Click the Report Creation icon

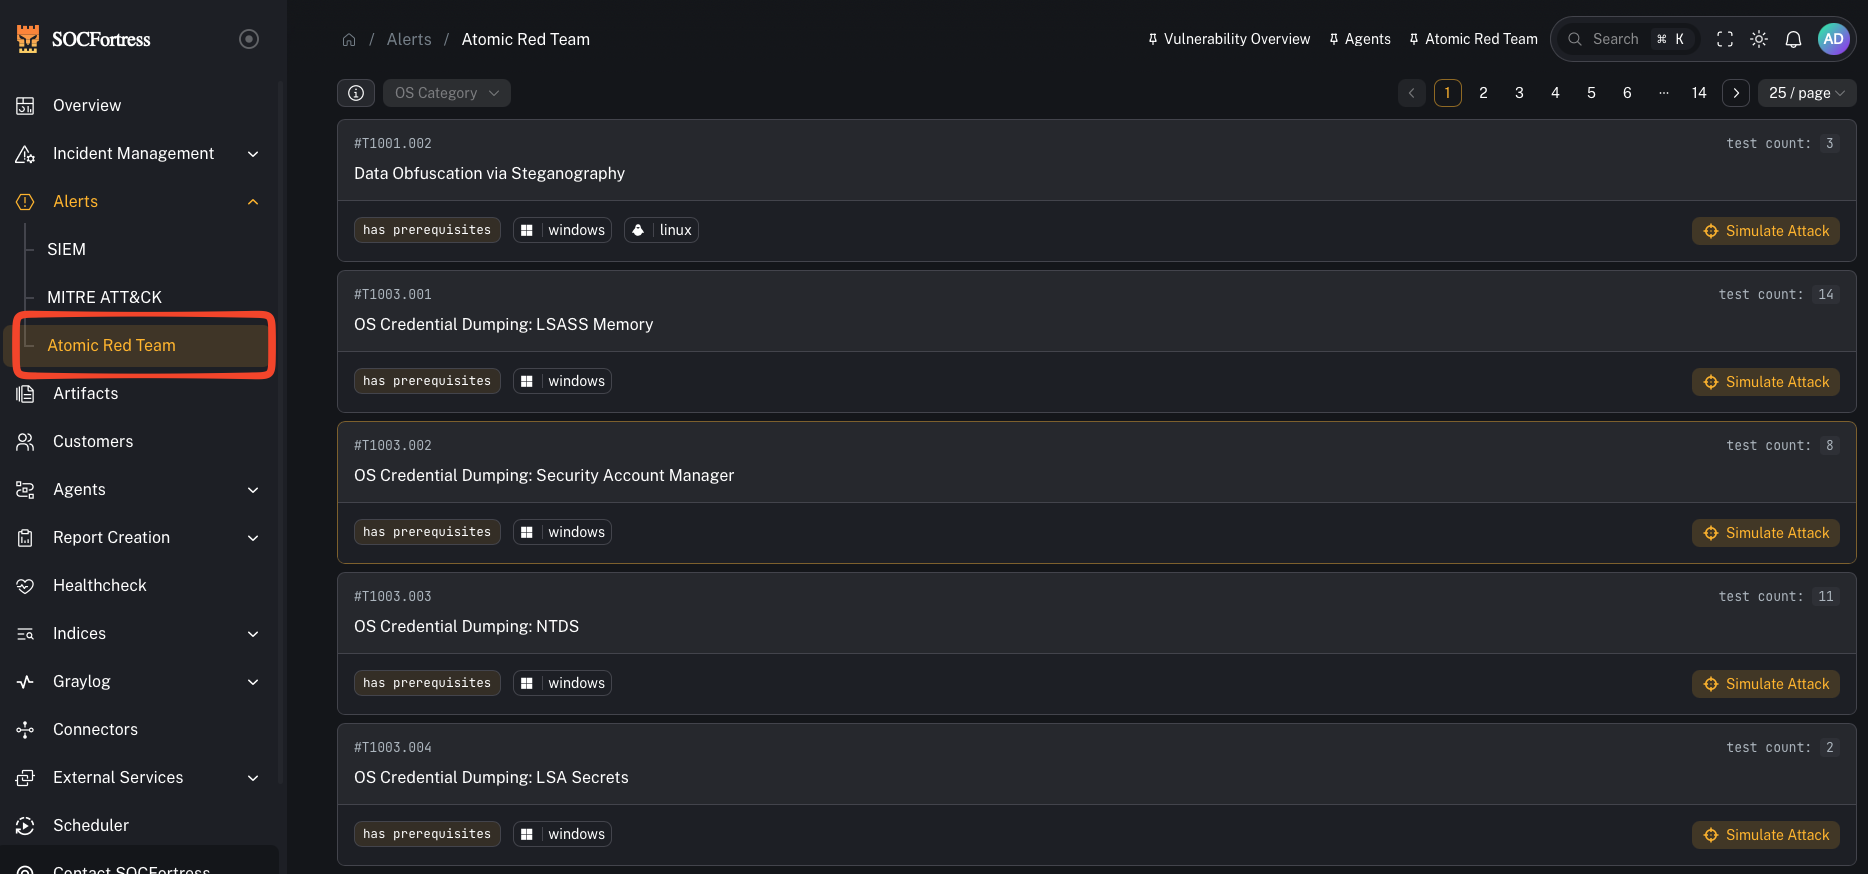[x=25, y=538]
